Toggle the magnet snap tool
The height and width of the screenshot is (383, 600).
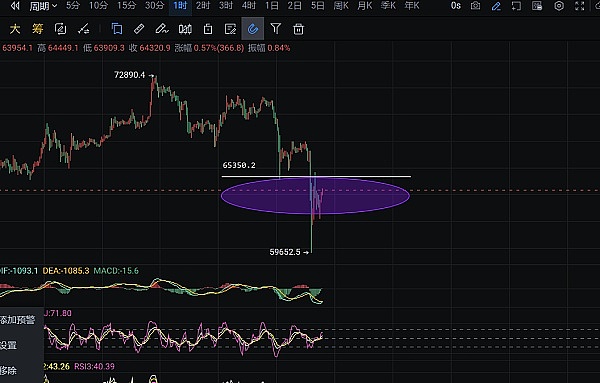[x=253, y=29]
